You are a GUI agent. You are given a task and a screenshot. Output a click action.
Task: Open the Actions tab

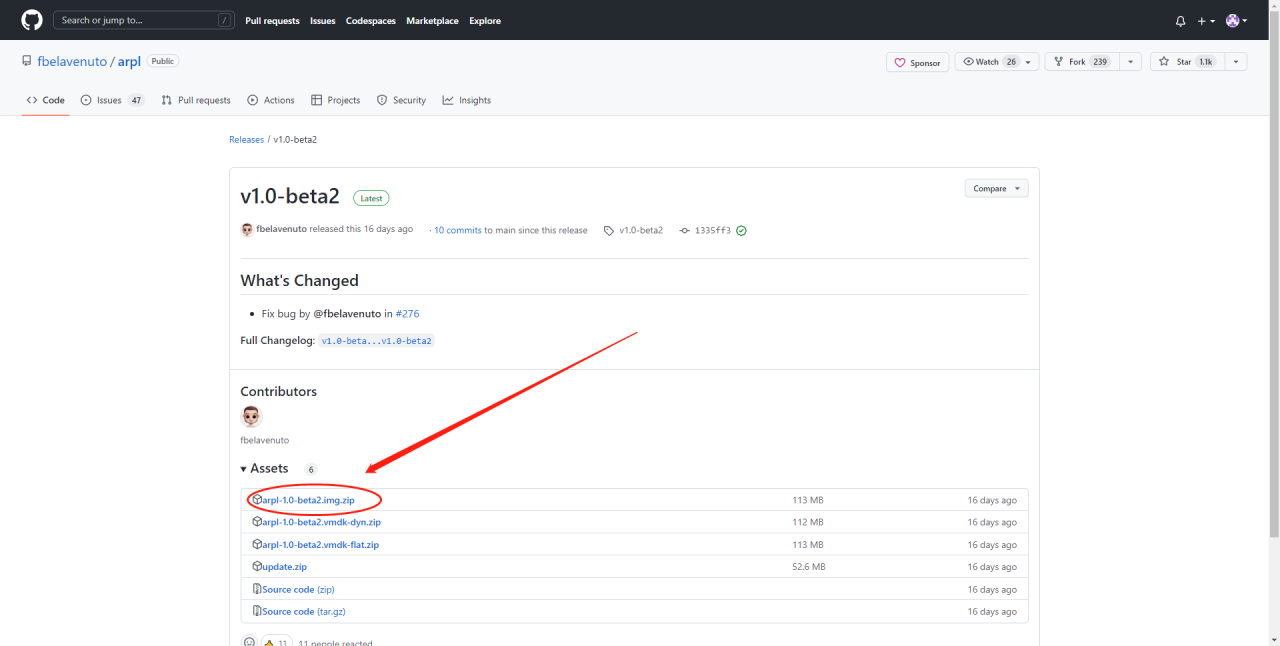pos(271,100)
